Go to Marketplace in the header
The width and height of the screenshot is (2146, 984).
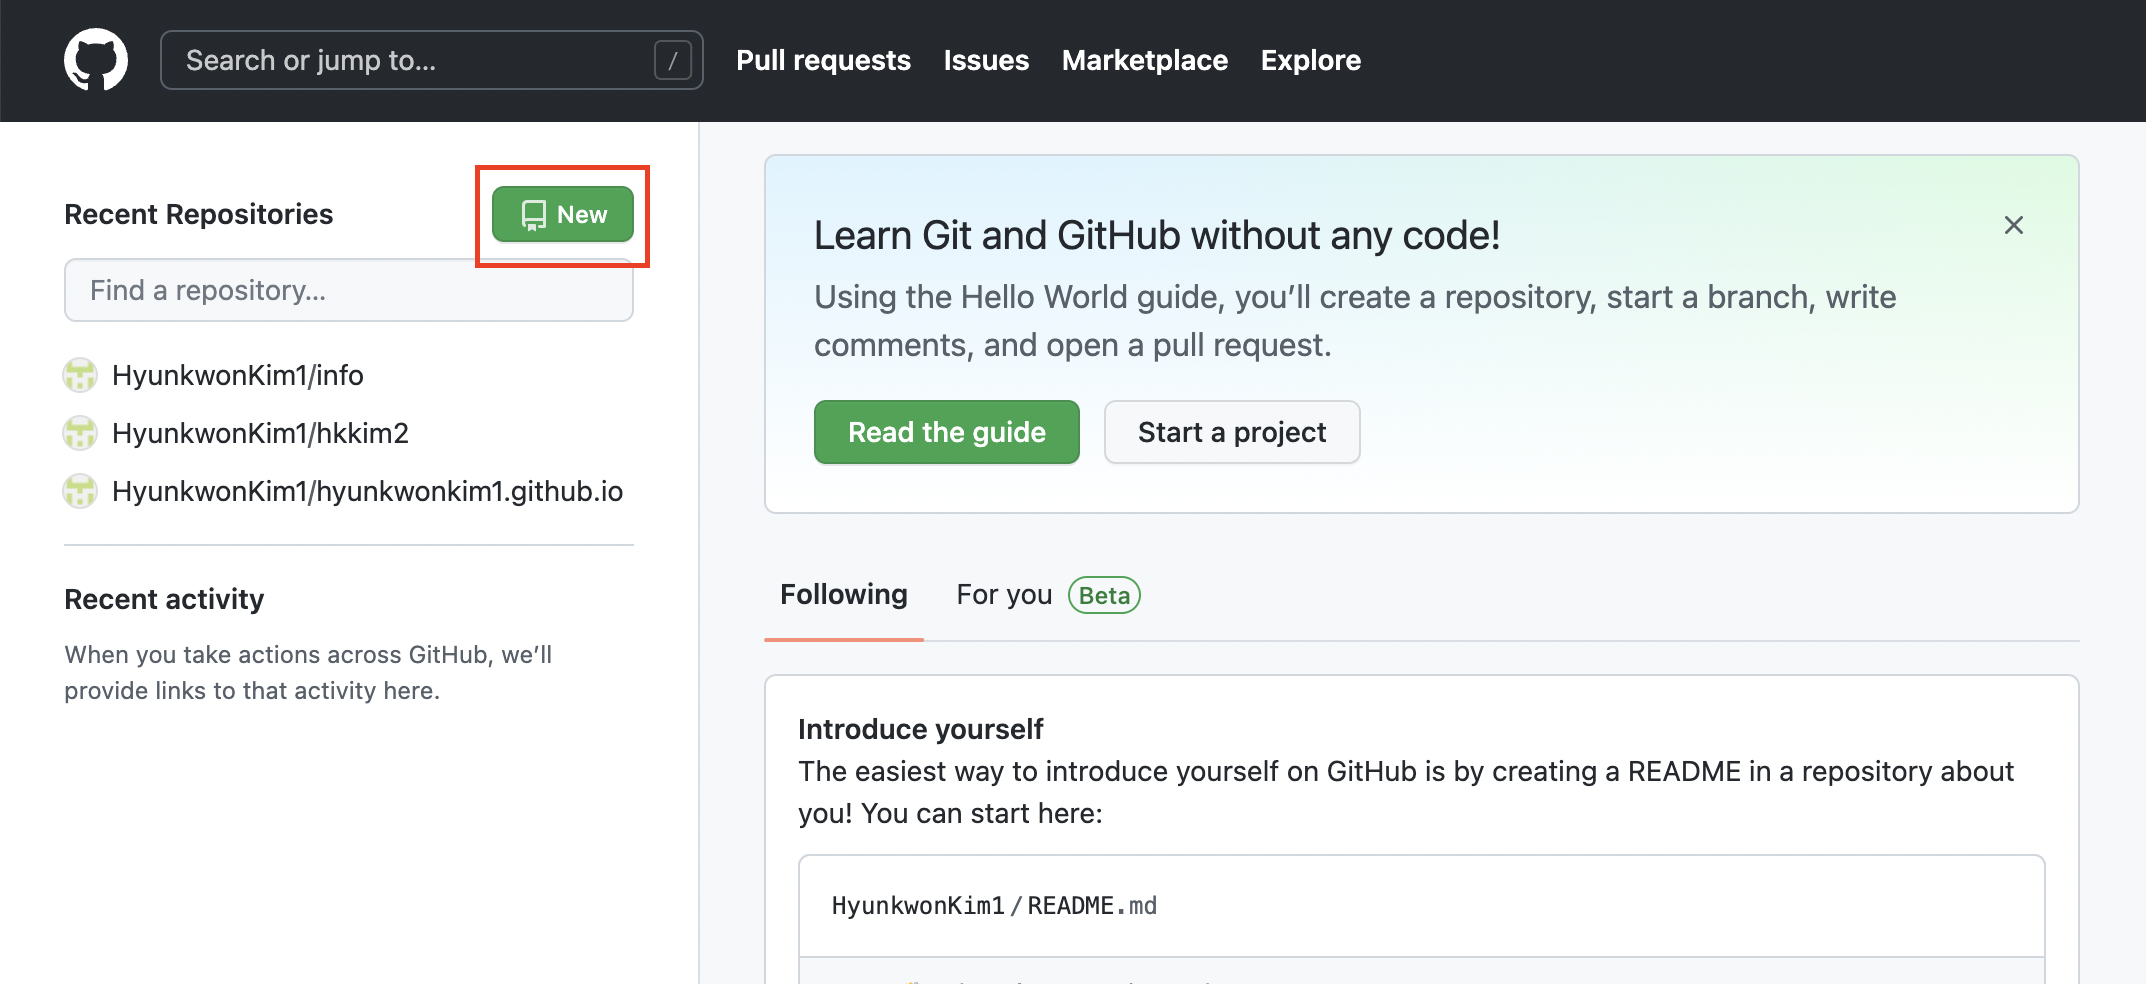1144,60
